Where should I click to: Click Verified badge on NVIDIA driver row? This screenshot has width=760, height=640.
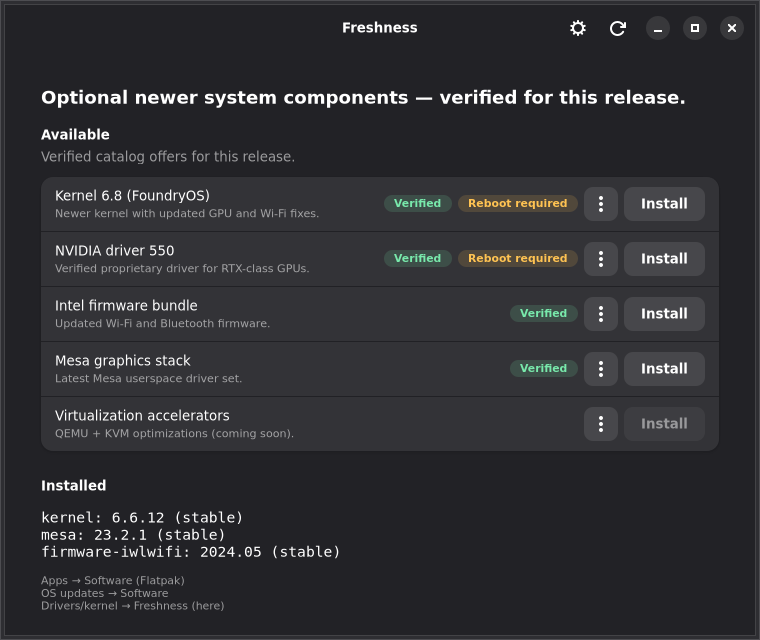pos(417,258)
